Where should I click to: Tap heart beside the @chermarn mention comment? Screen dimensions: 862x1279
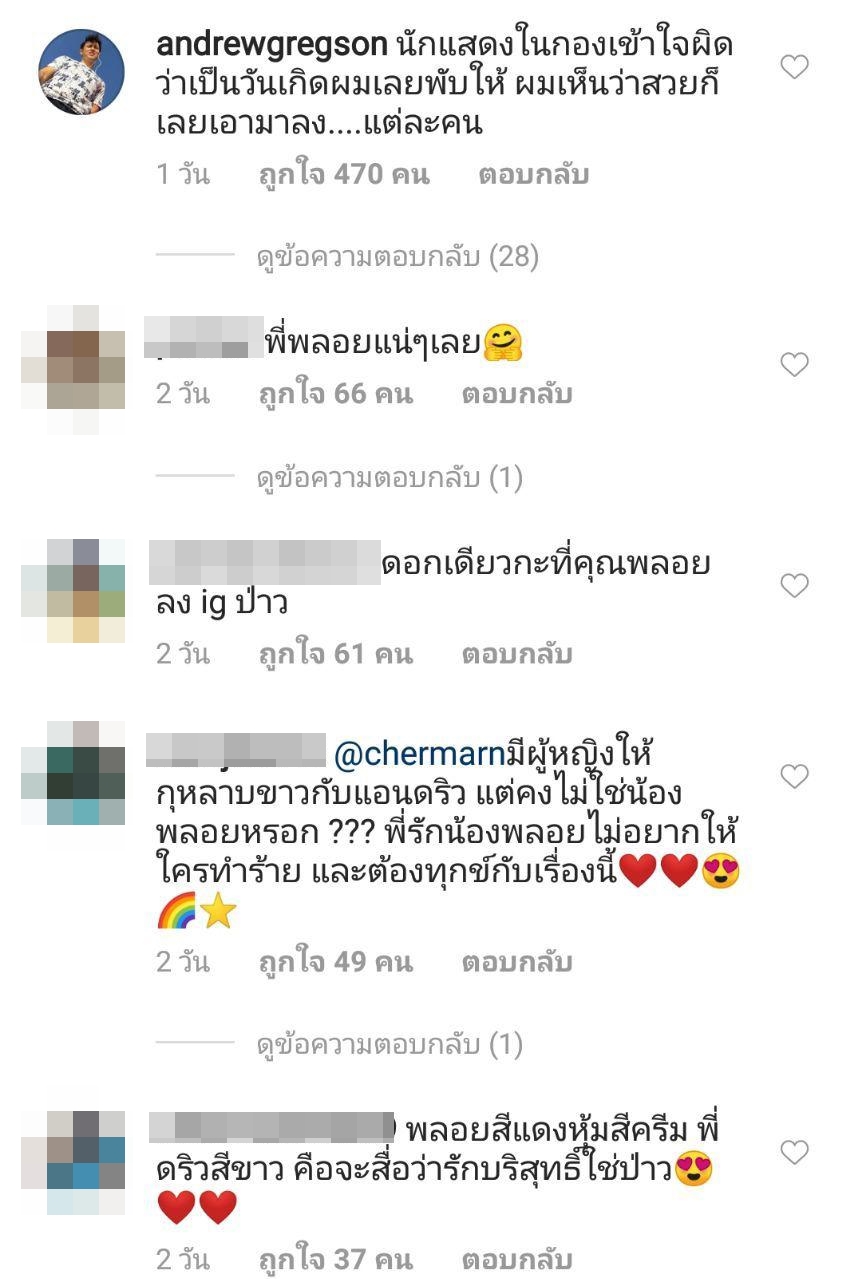794,776
